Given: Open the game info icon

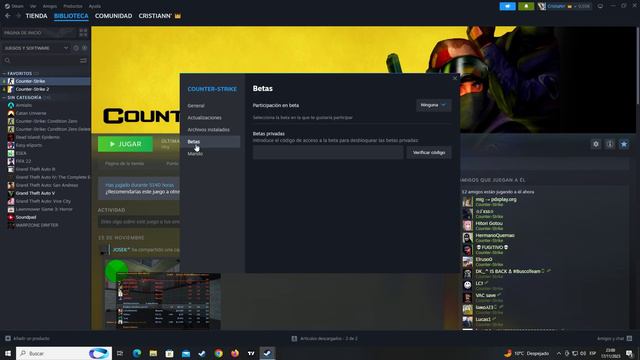Looking at the screenshot, I should point(610,144).
